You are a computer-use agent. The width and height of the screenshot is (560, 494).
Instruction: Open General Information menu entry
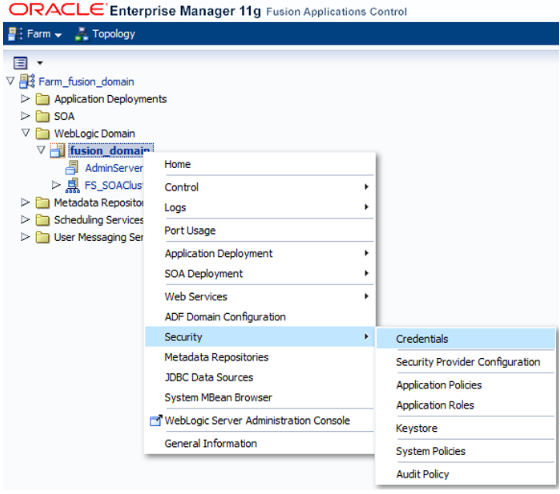tap(260, 443)
